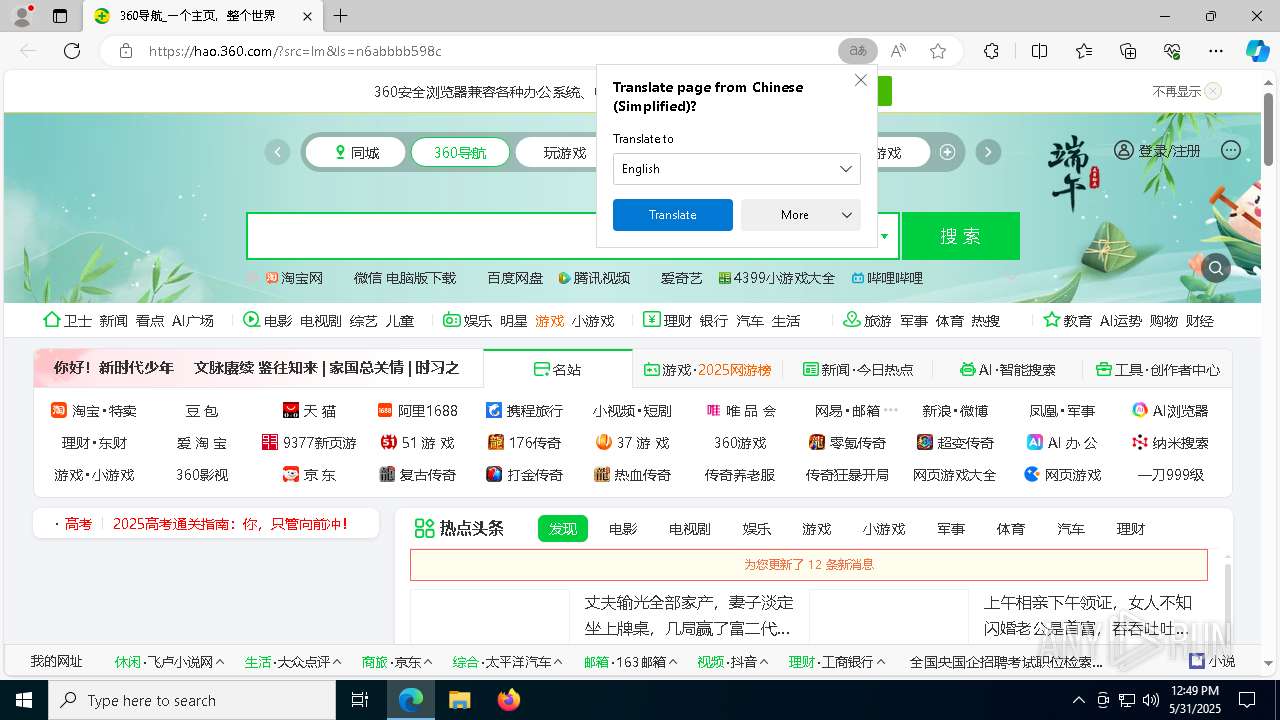1280x720 pixels.
Task: Select the 发现 headlines tab
Action: [563, 529]
